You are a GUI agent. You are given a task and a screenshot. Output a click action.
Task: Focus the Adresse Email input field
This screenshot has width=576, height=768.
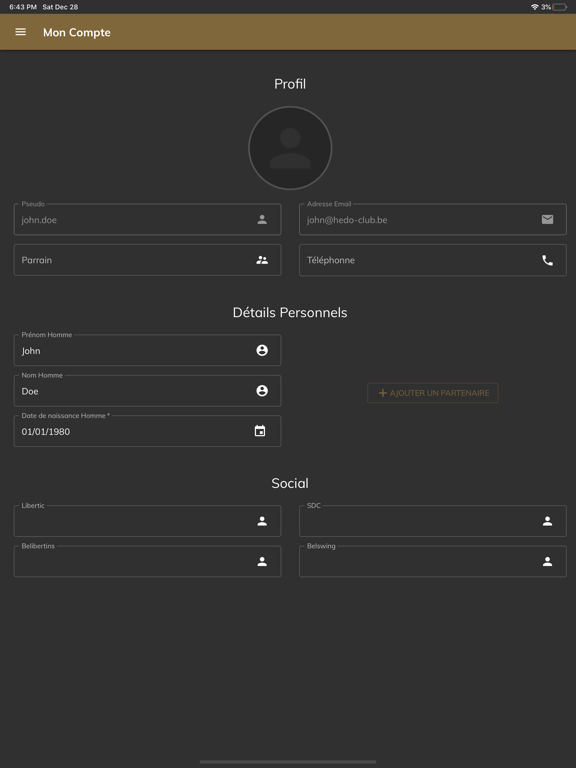(x=433, y=219)
